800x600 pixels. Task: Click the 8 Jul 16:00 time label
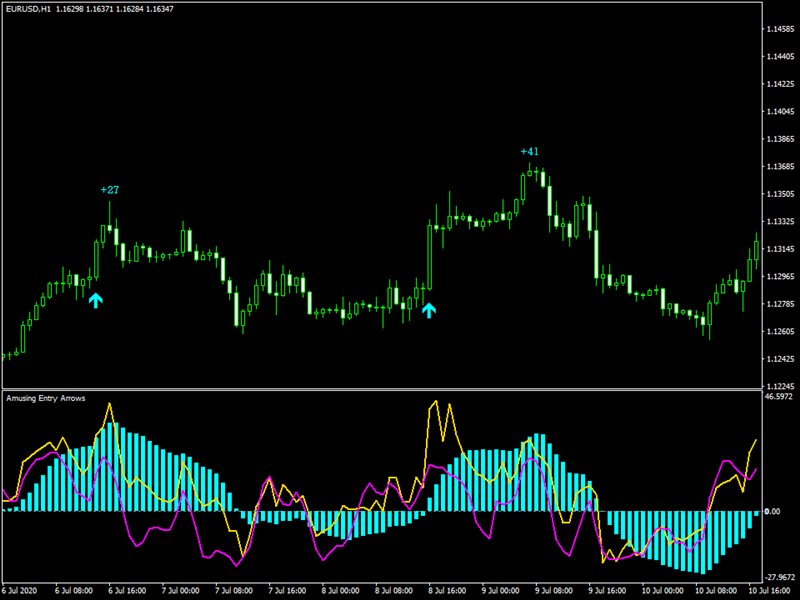447,591
